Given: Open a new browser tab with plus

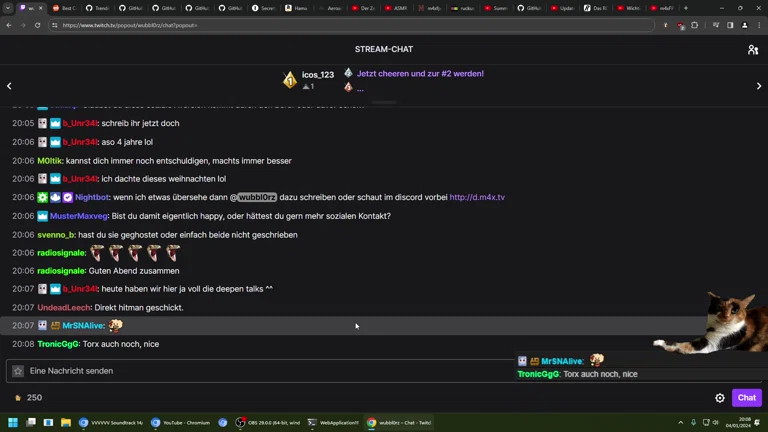Looking at the screenshot, I should 686,8.
